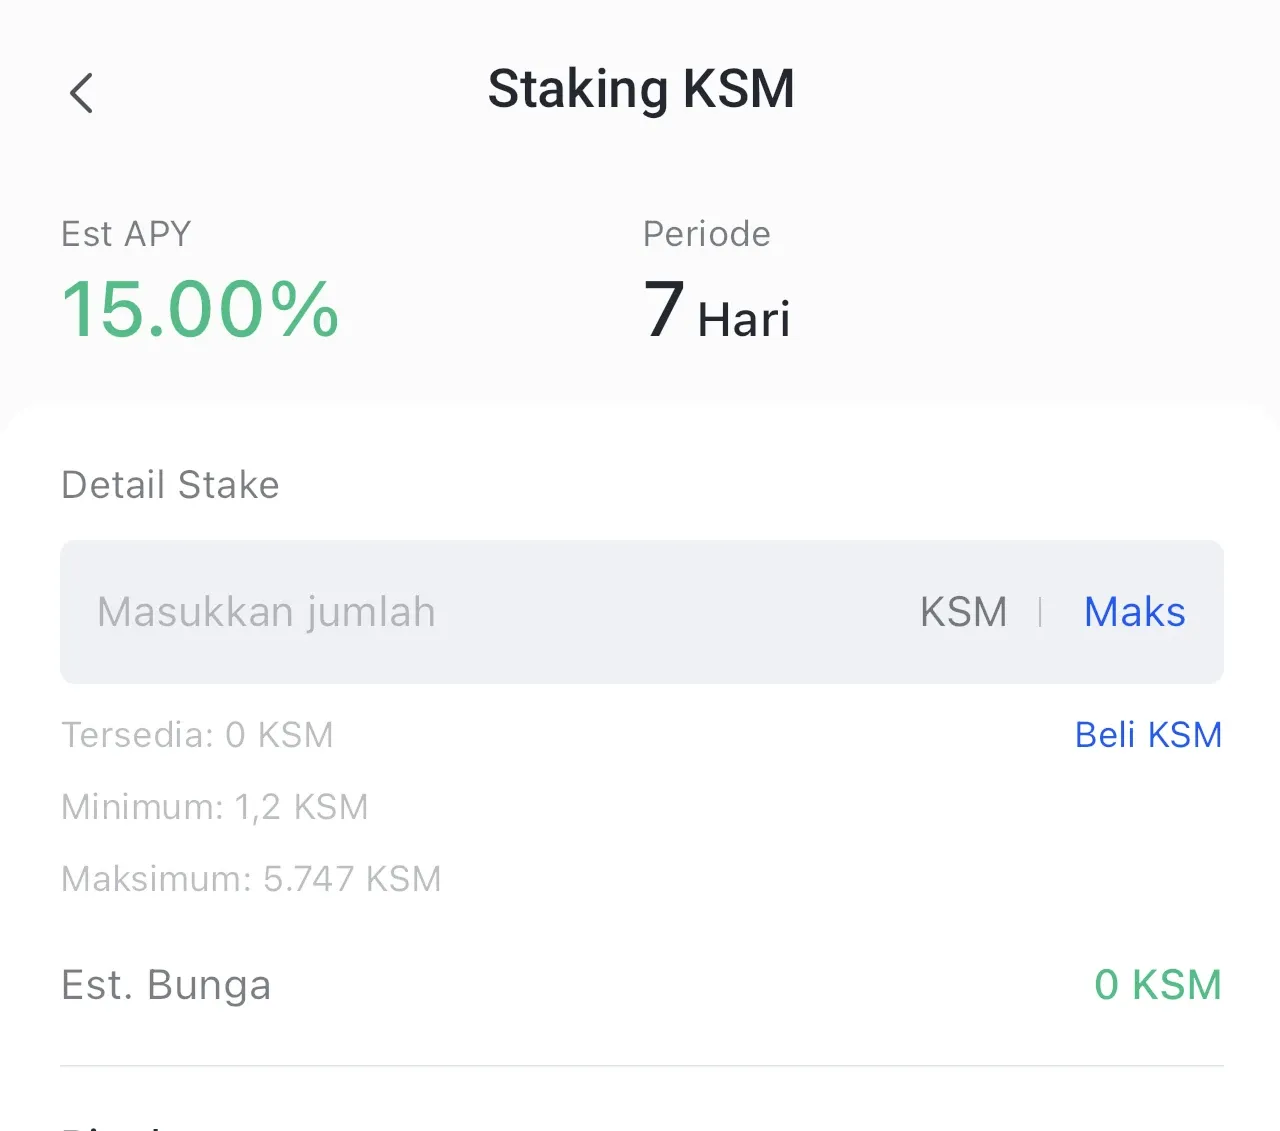The height and width of the screenshot is (1131, 1280).
Task: Select the Maksimum: 5.747 KSM text
Action: (251, 879)
